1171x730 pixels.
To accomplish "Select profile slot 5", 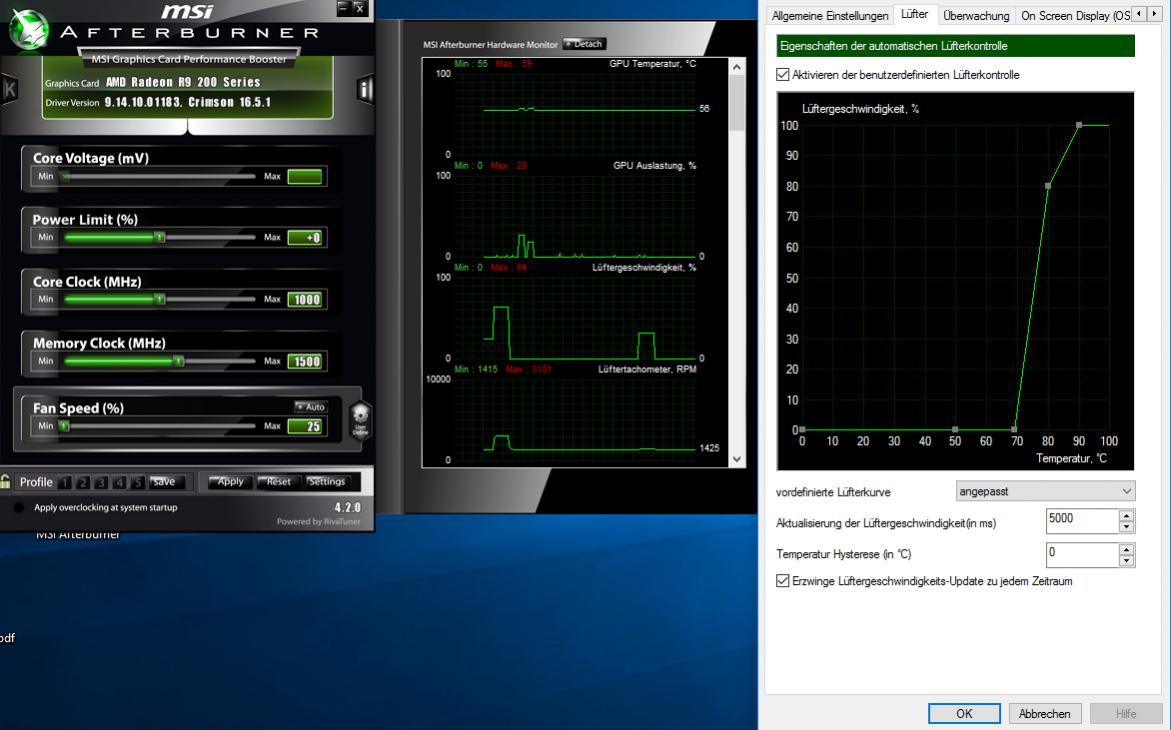I will tap(137, 483).
